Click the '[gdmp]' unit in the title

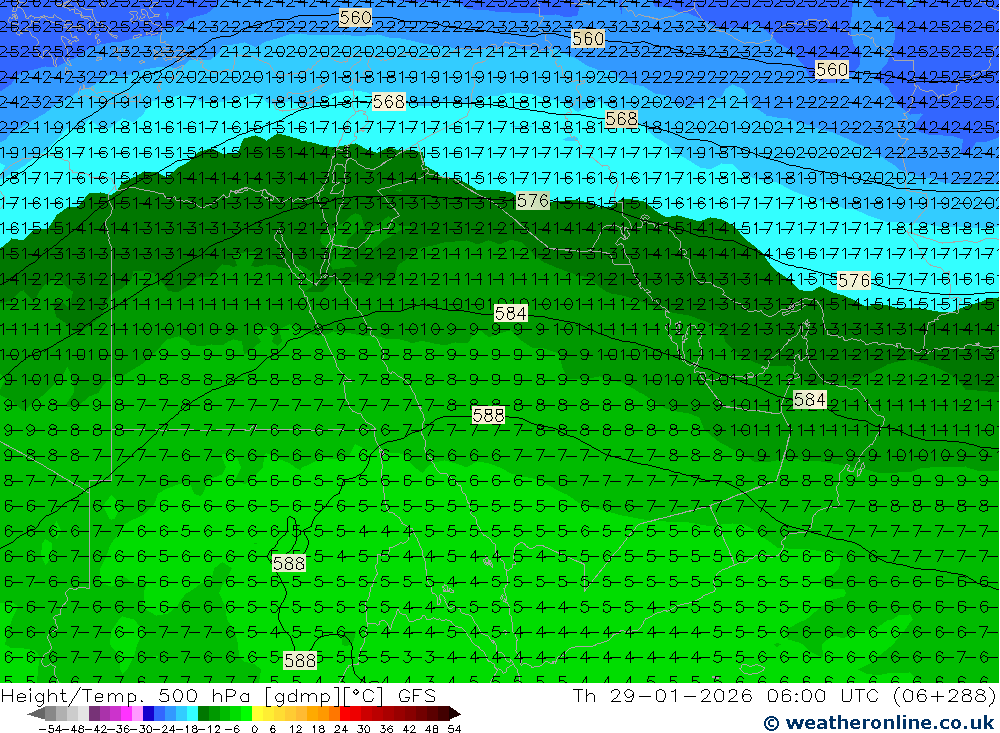(x=303, y=696)
